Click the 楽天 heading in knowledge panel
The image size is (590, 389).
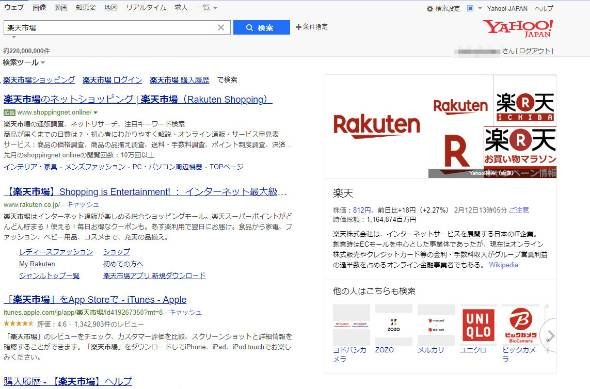[x=343, y=194]
